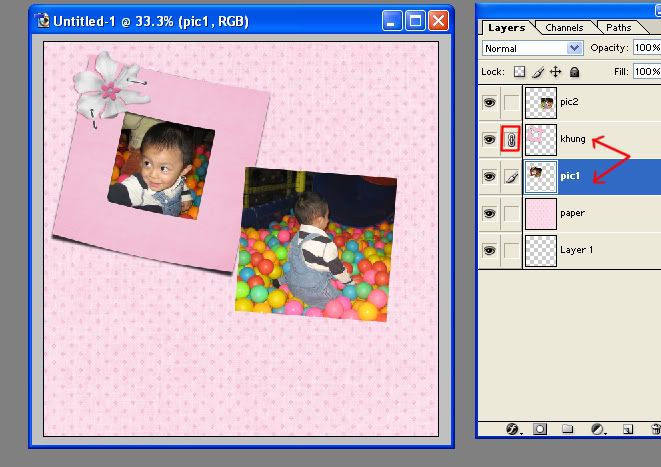Toggle the link box on paper layer
The height and width of the screenshot is (467, 661).
click(511, 214)
